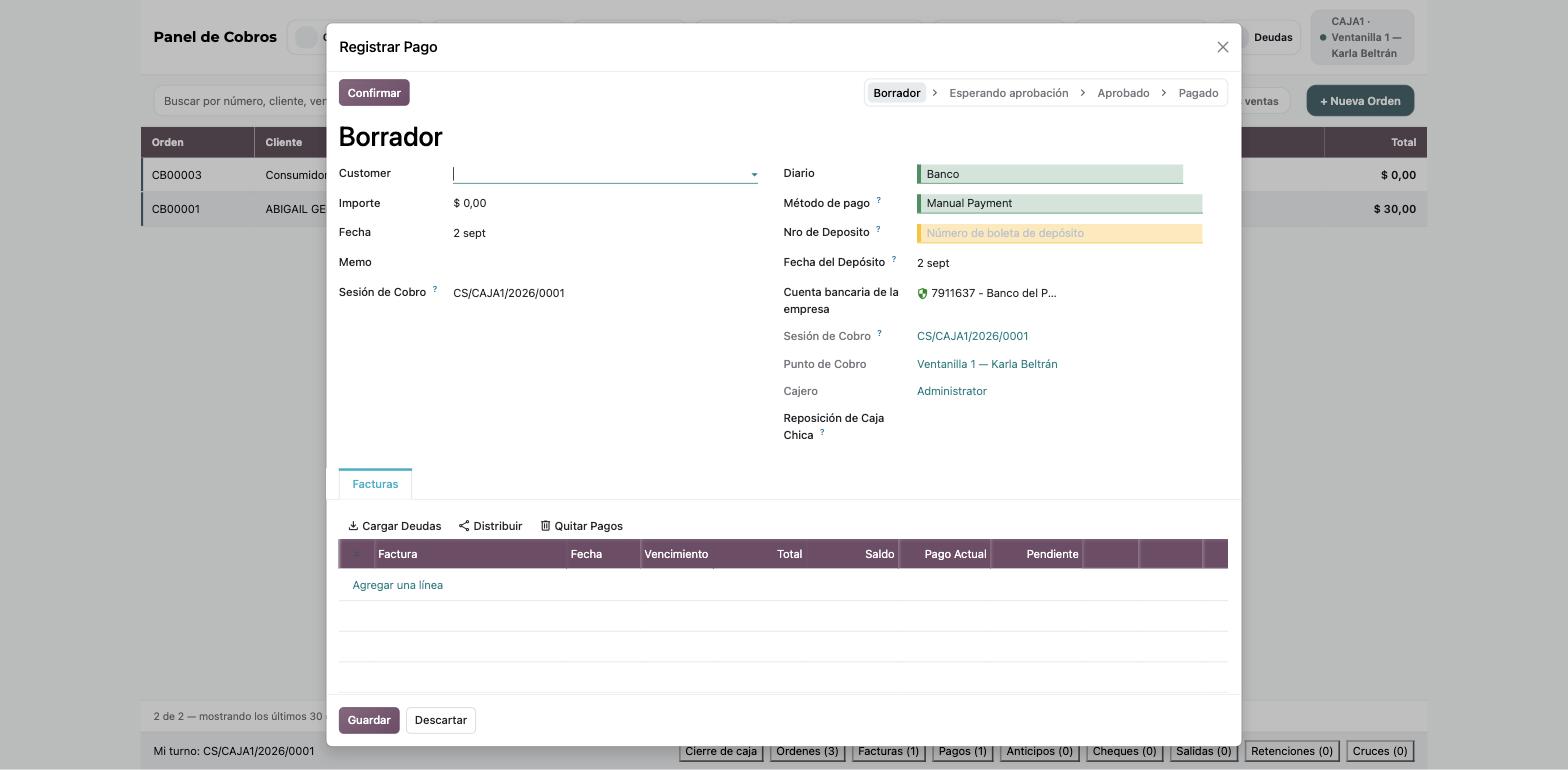Click the Factura column header

click(470, 554)
